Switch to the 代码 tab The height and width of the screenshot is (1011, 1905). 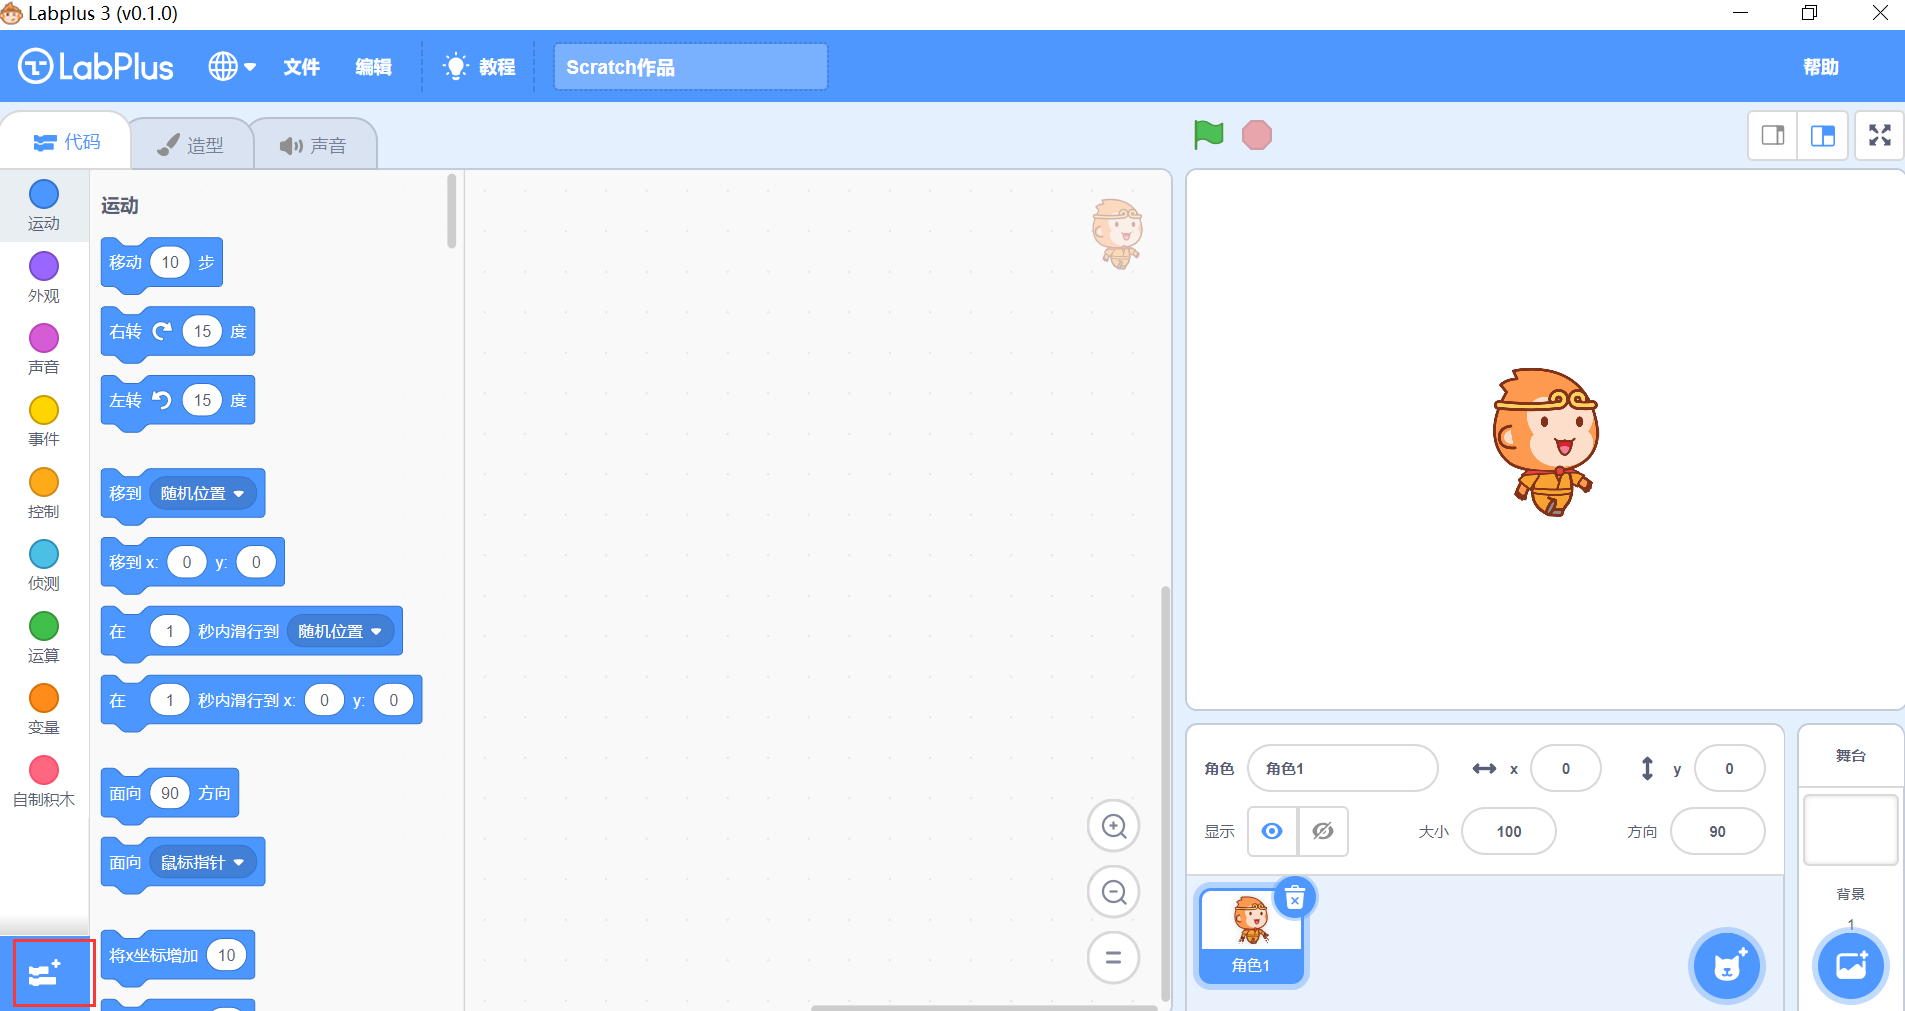point(66,142)
